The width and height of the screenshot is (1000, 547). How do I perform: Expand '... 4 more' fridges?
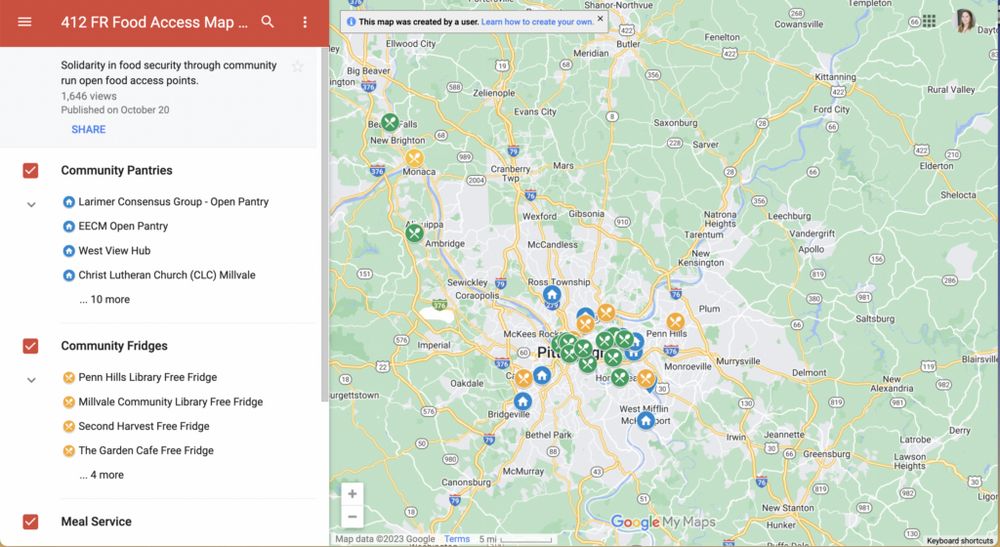102,475
